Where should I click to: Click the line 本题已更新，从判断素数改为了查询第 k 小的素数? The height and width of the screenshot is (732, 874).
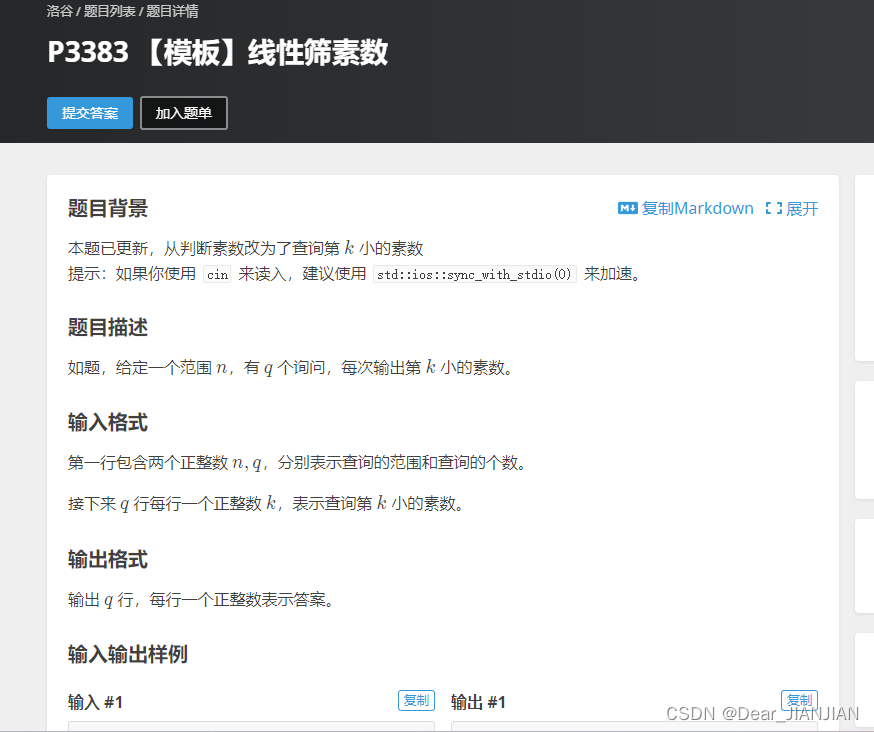pyautogui.click(x=246, y=248)
